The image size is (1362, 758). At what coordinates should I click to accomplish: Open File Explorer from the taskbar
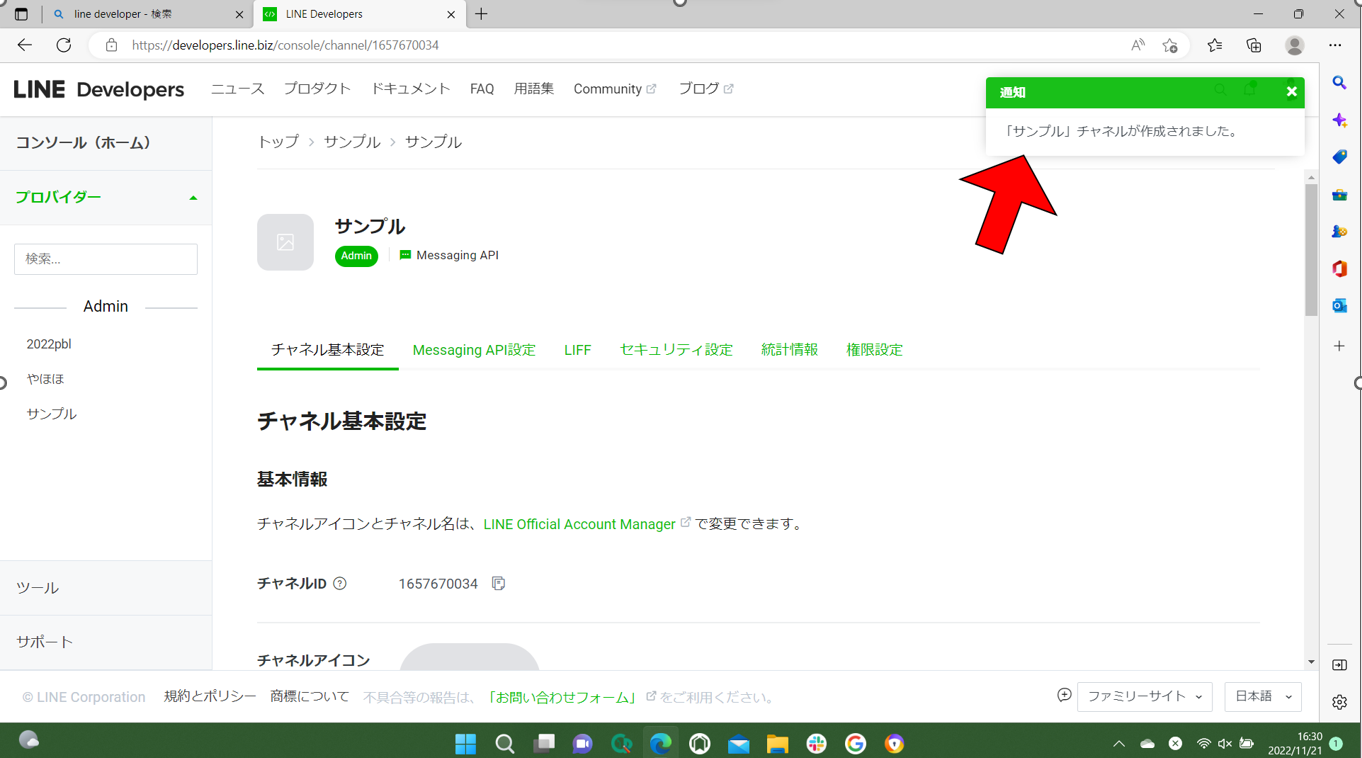(x=777, y=743)
